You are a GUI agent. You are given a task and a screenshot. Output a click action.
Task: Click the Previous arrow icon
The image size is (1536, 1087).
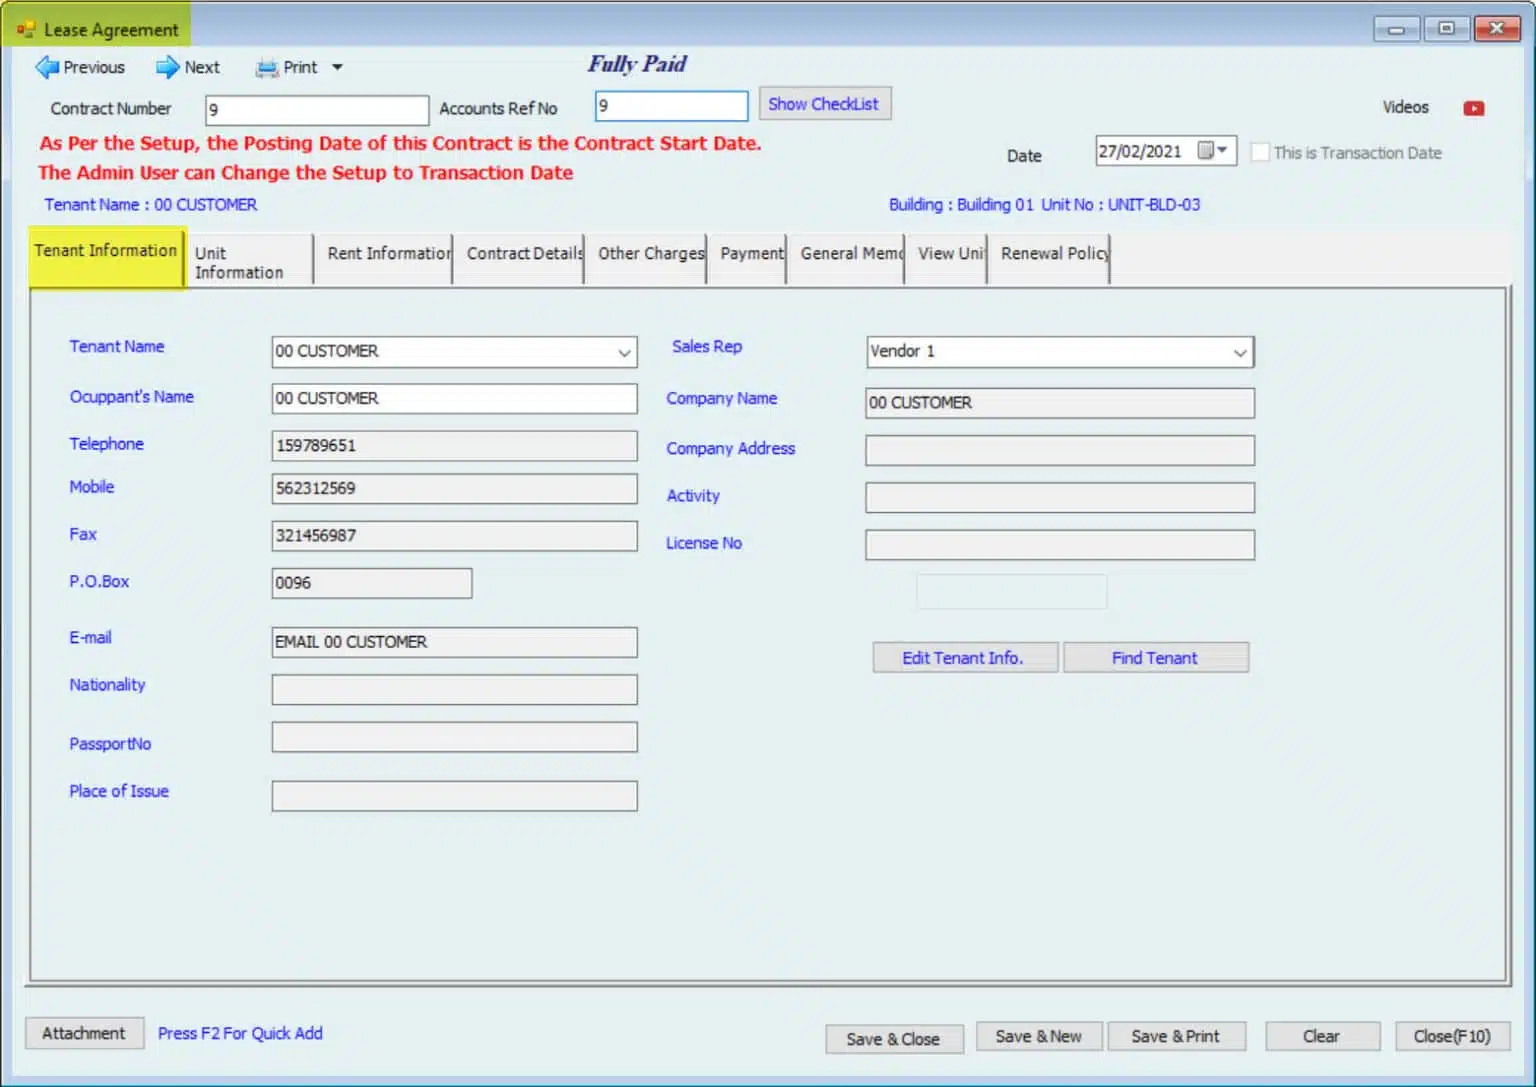click(47, 67)
